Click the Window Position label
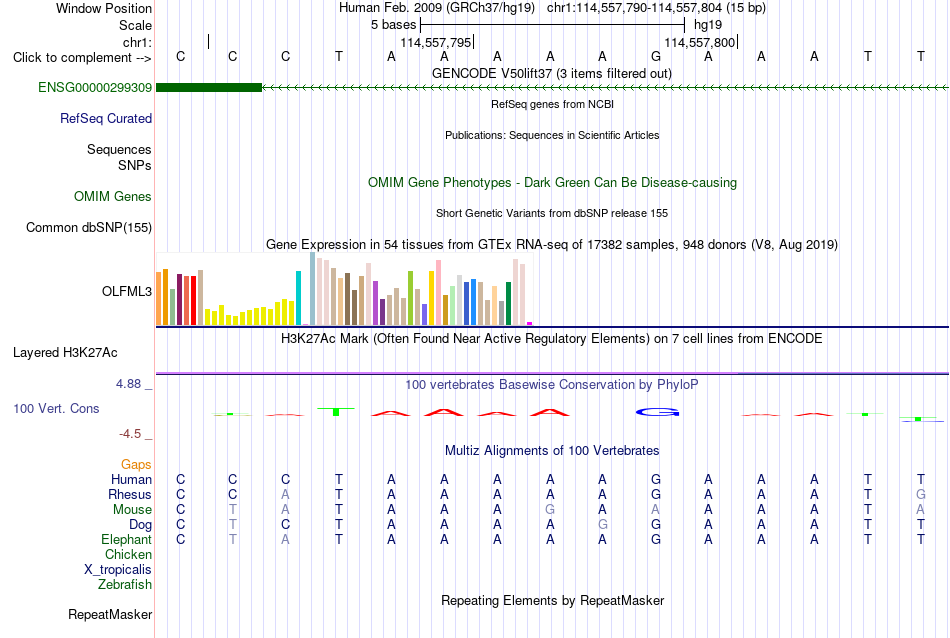 (104, 8)
